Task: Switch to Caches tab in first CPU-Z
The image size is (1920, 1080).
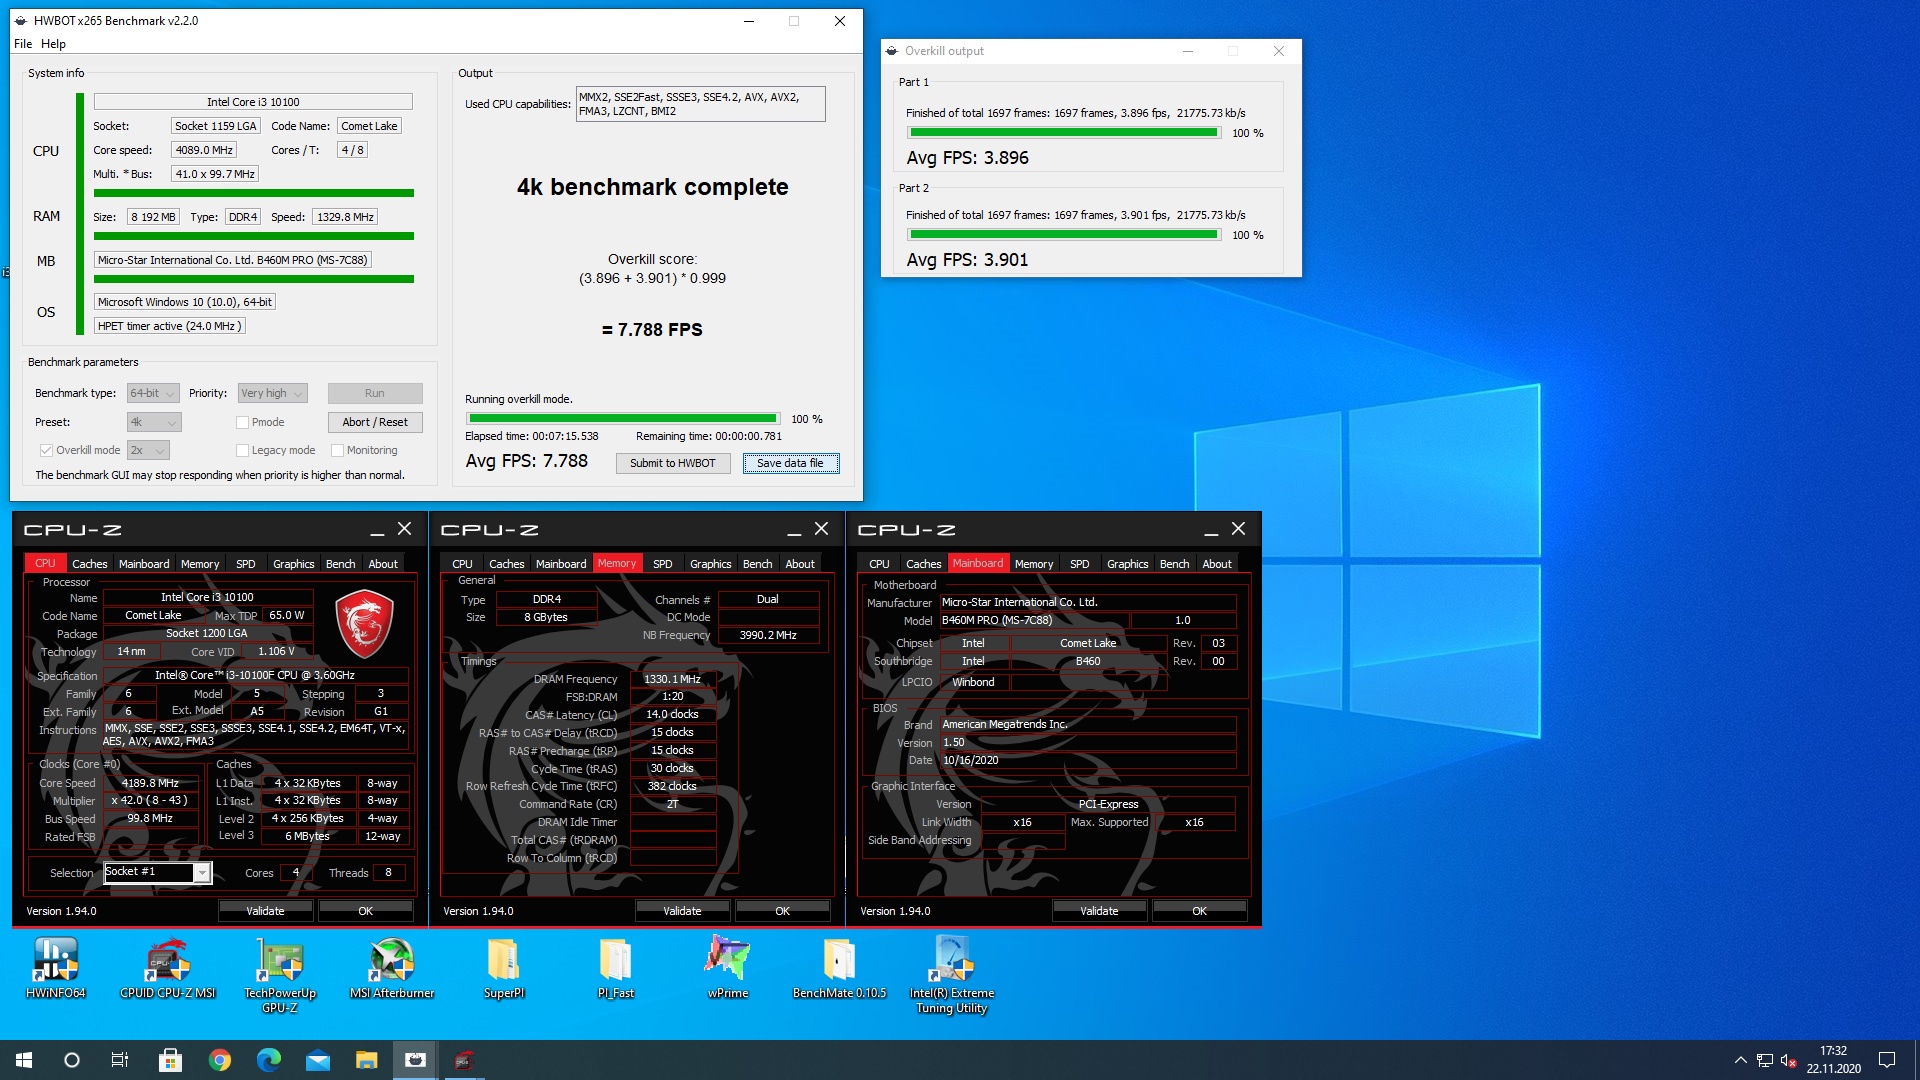Action: tap(89, 564)
